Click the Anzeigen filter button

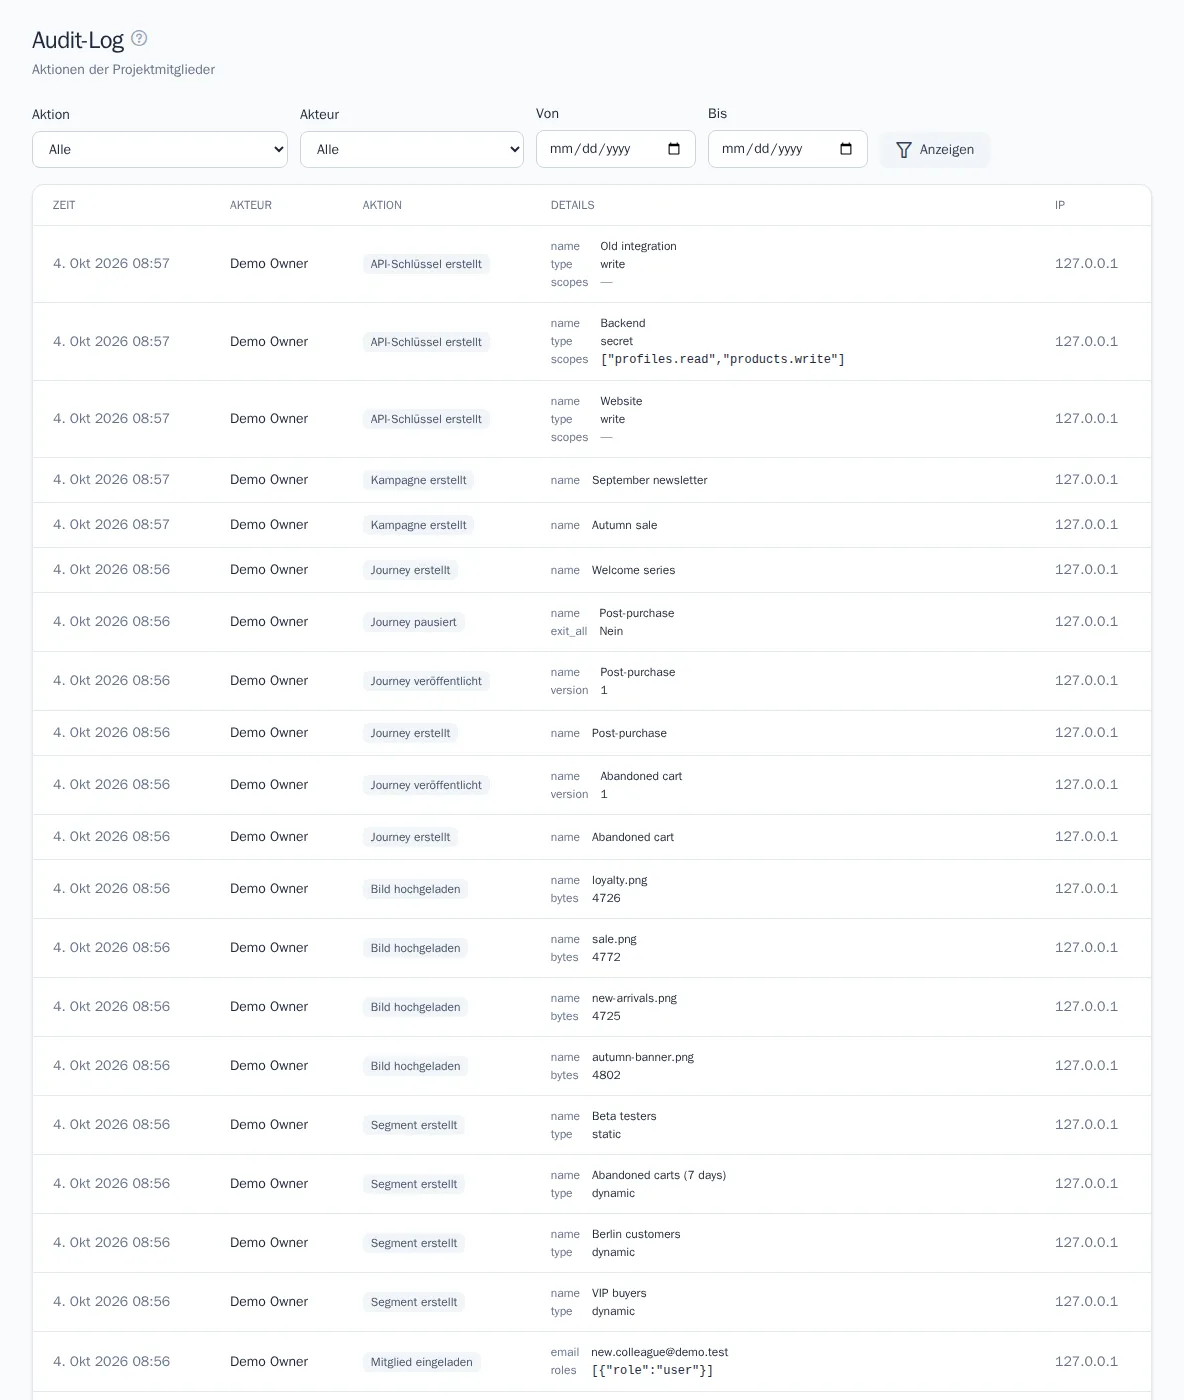coord(935,149)
